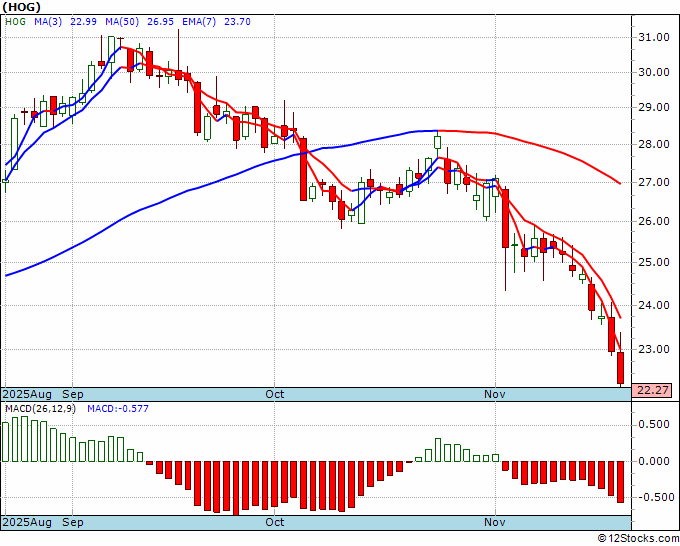Click the 24.00 price axis label
The image size is (680, 546).
654,305
